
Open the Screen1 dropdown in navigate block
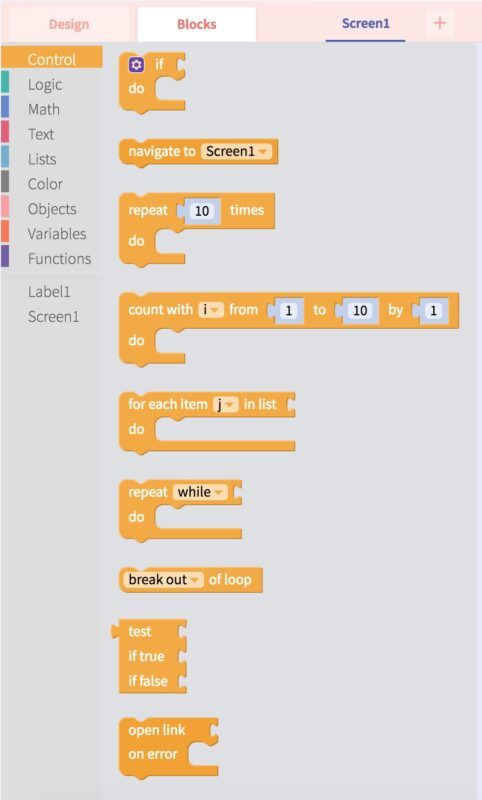click(236, 151)
